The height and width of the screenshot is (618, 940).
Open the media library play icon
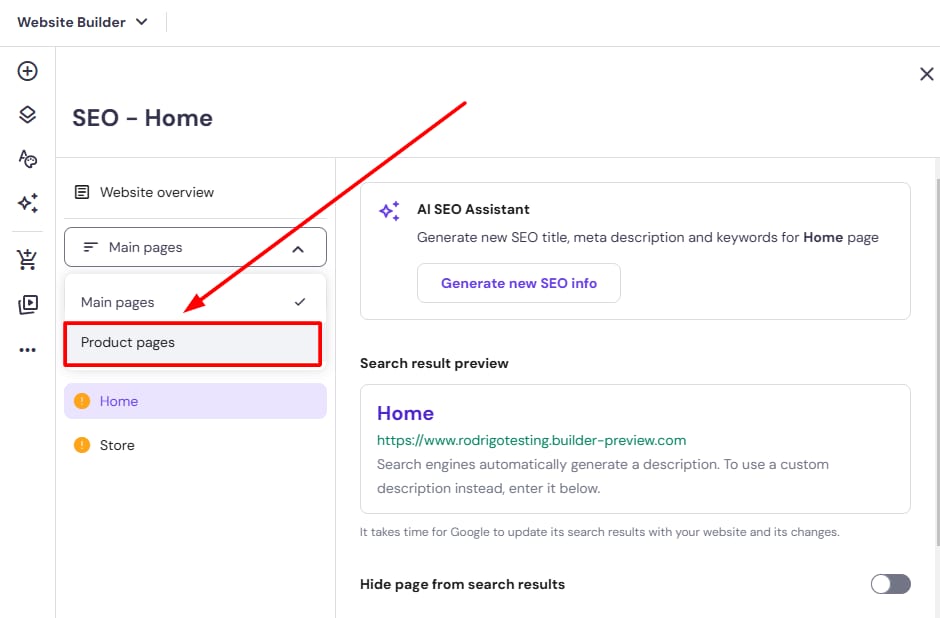(x=28, y=305)
